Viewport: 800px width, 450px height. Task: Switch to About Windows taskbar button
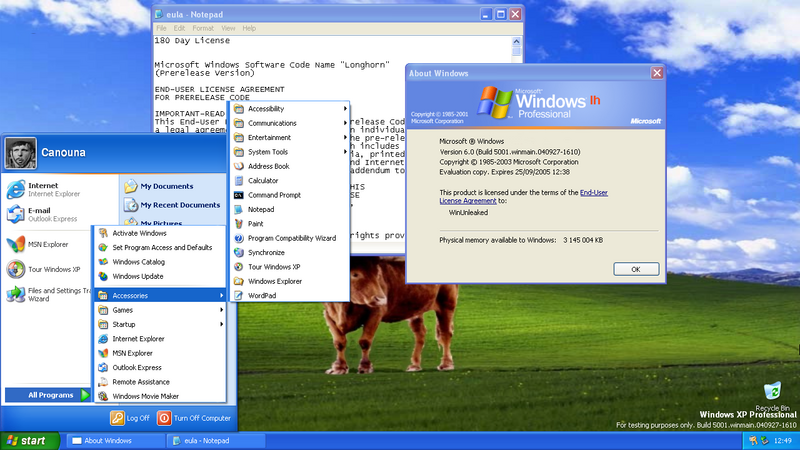pos(115,441)
